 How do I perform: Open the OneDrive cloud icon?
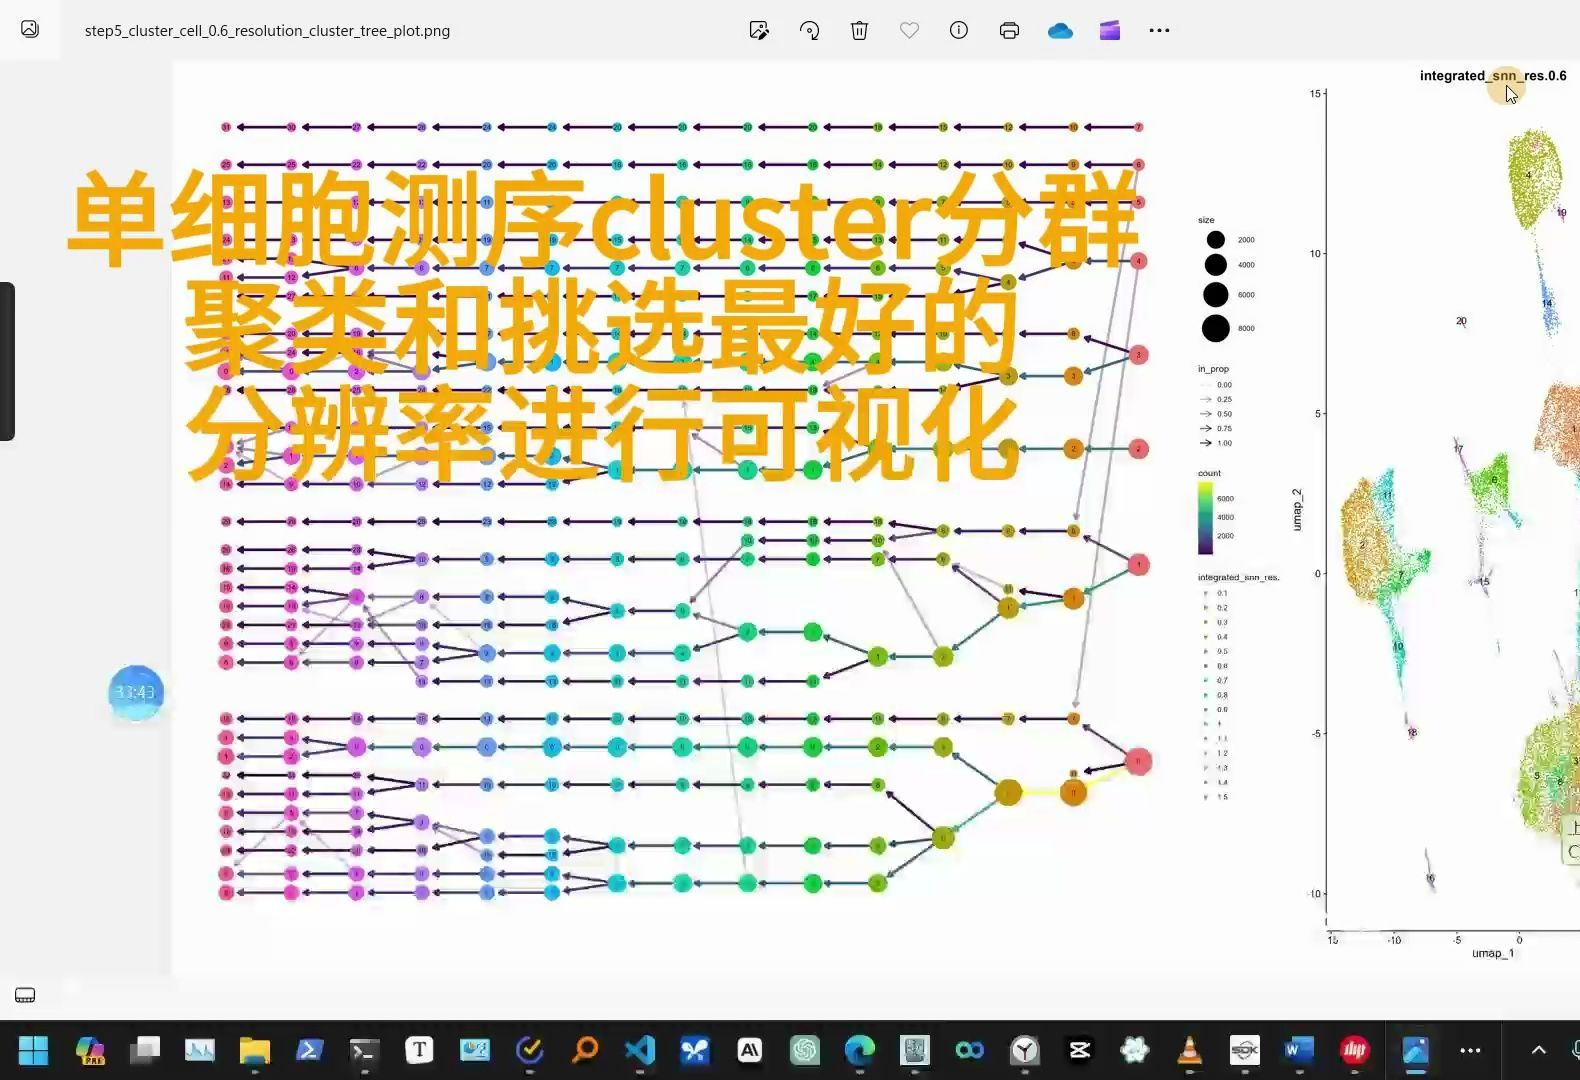click(x=1060, y=31)
